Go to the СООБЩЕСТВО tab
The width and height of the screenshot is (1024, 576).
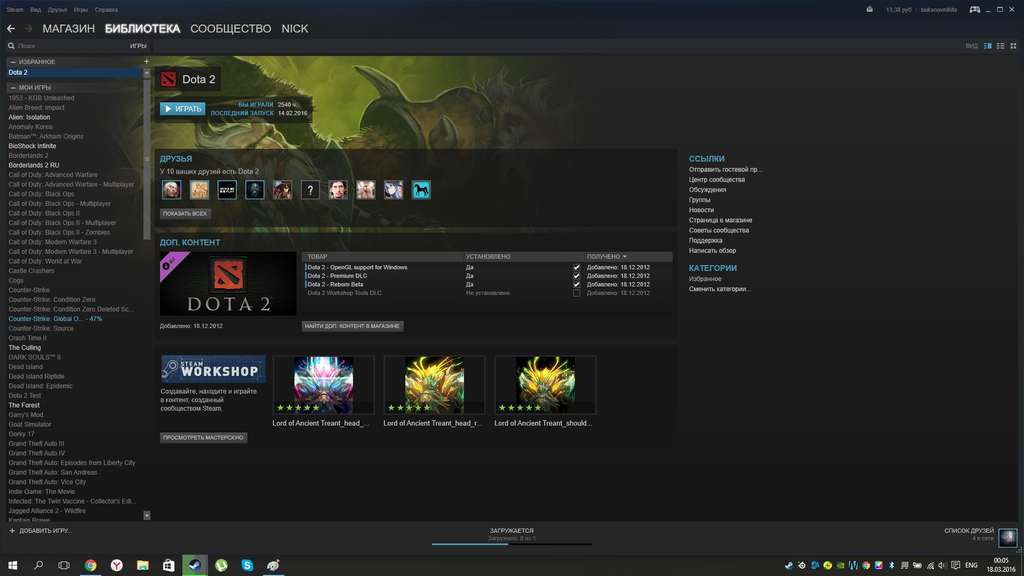[231, 29]
